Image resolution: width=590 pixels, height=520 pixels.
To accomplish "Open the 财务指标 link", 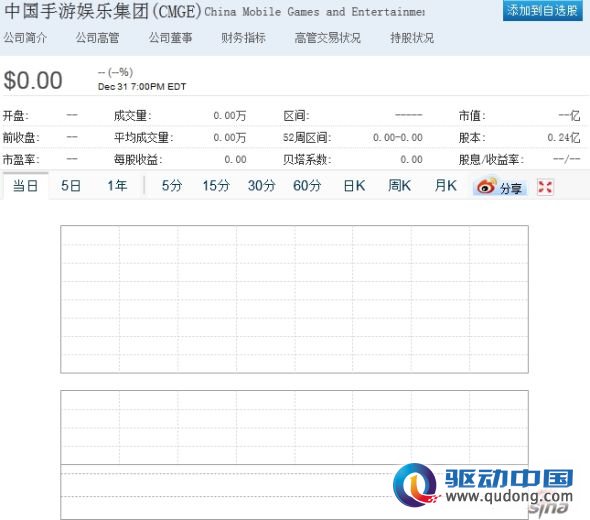I will (x=243, y=38).
